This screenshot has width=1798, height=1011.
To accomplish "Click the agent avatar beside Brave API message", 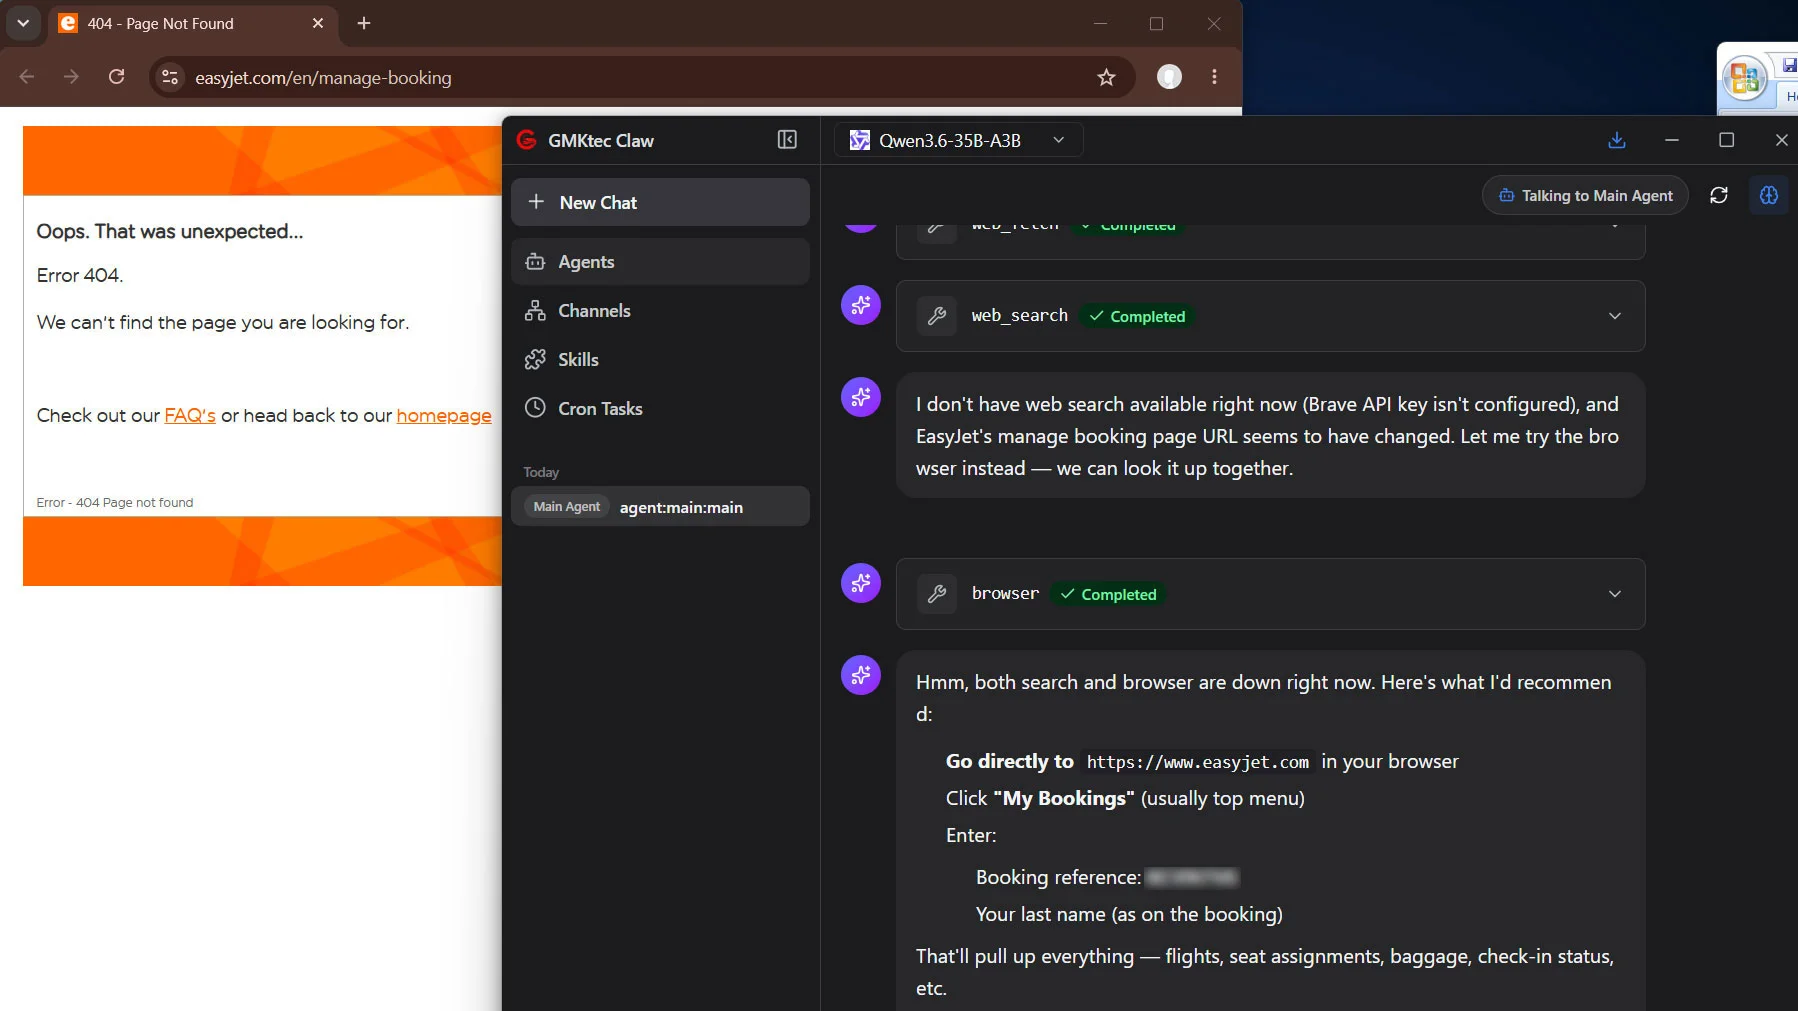I will tap(861, 397).
